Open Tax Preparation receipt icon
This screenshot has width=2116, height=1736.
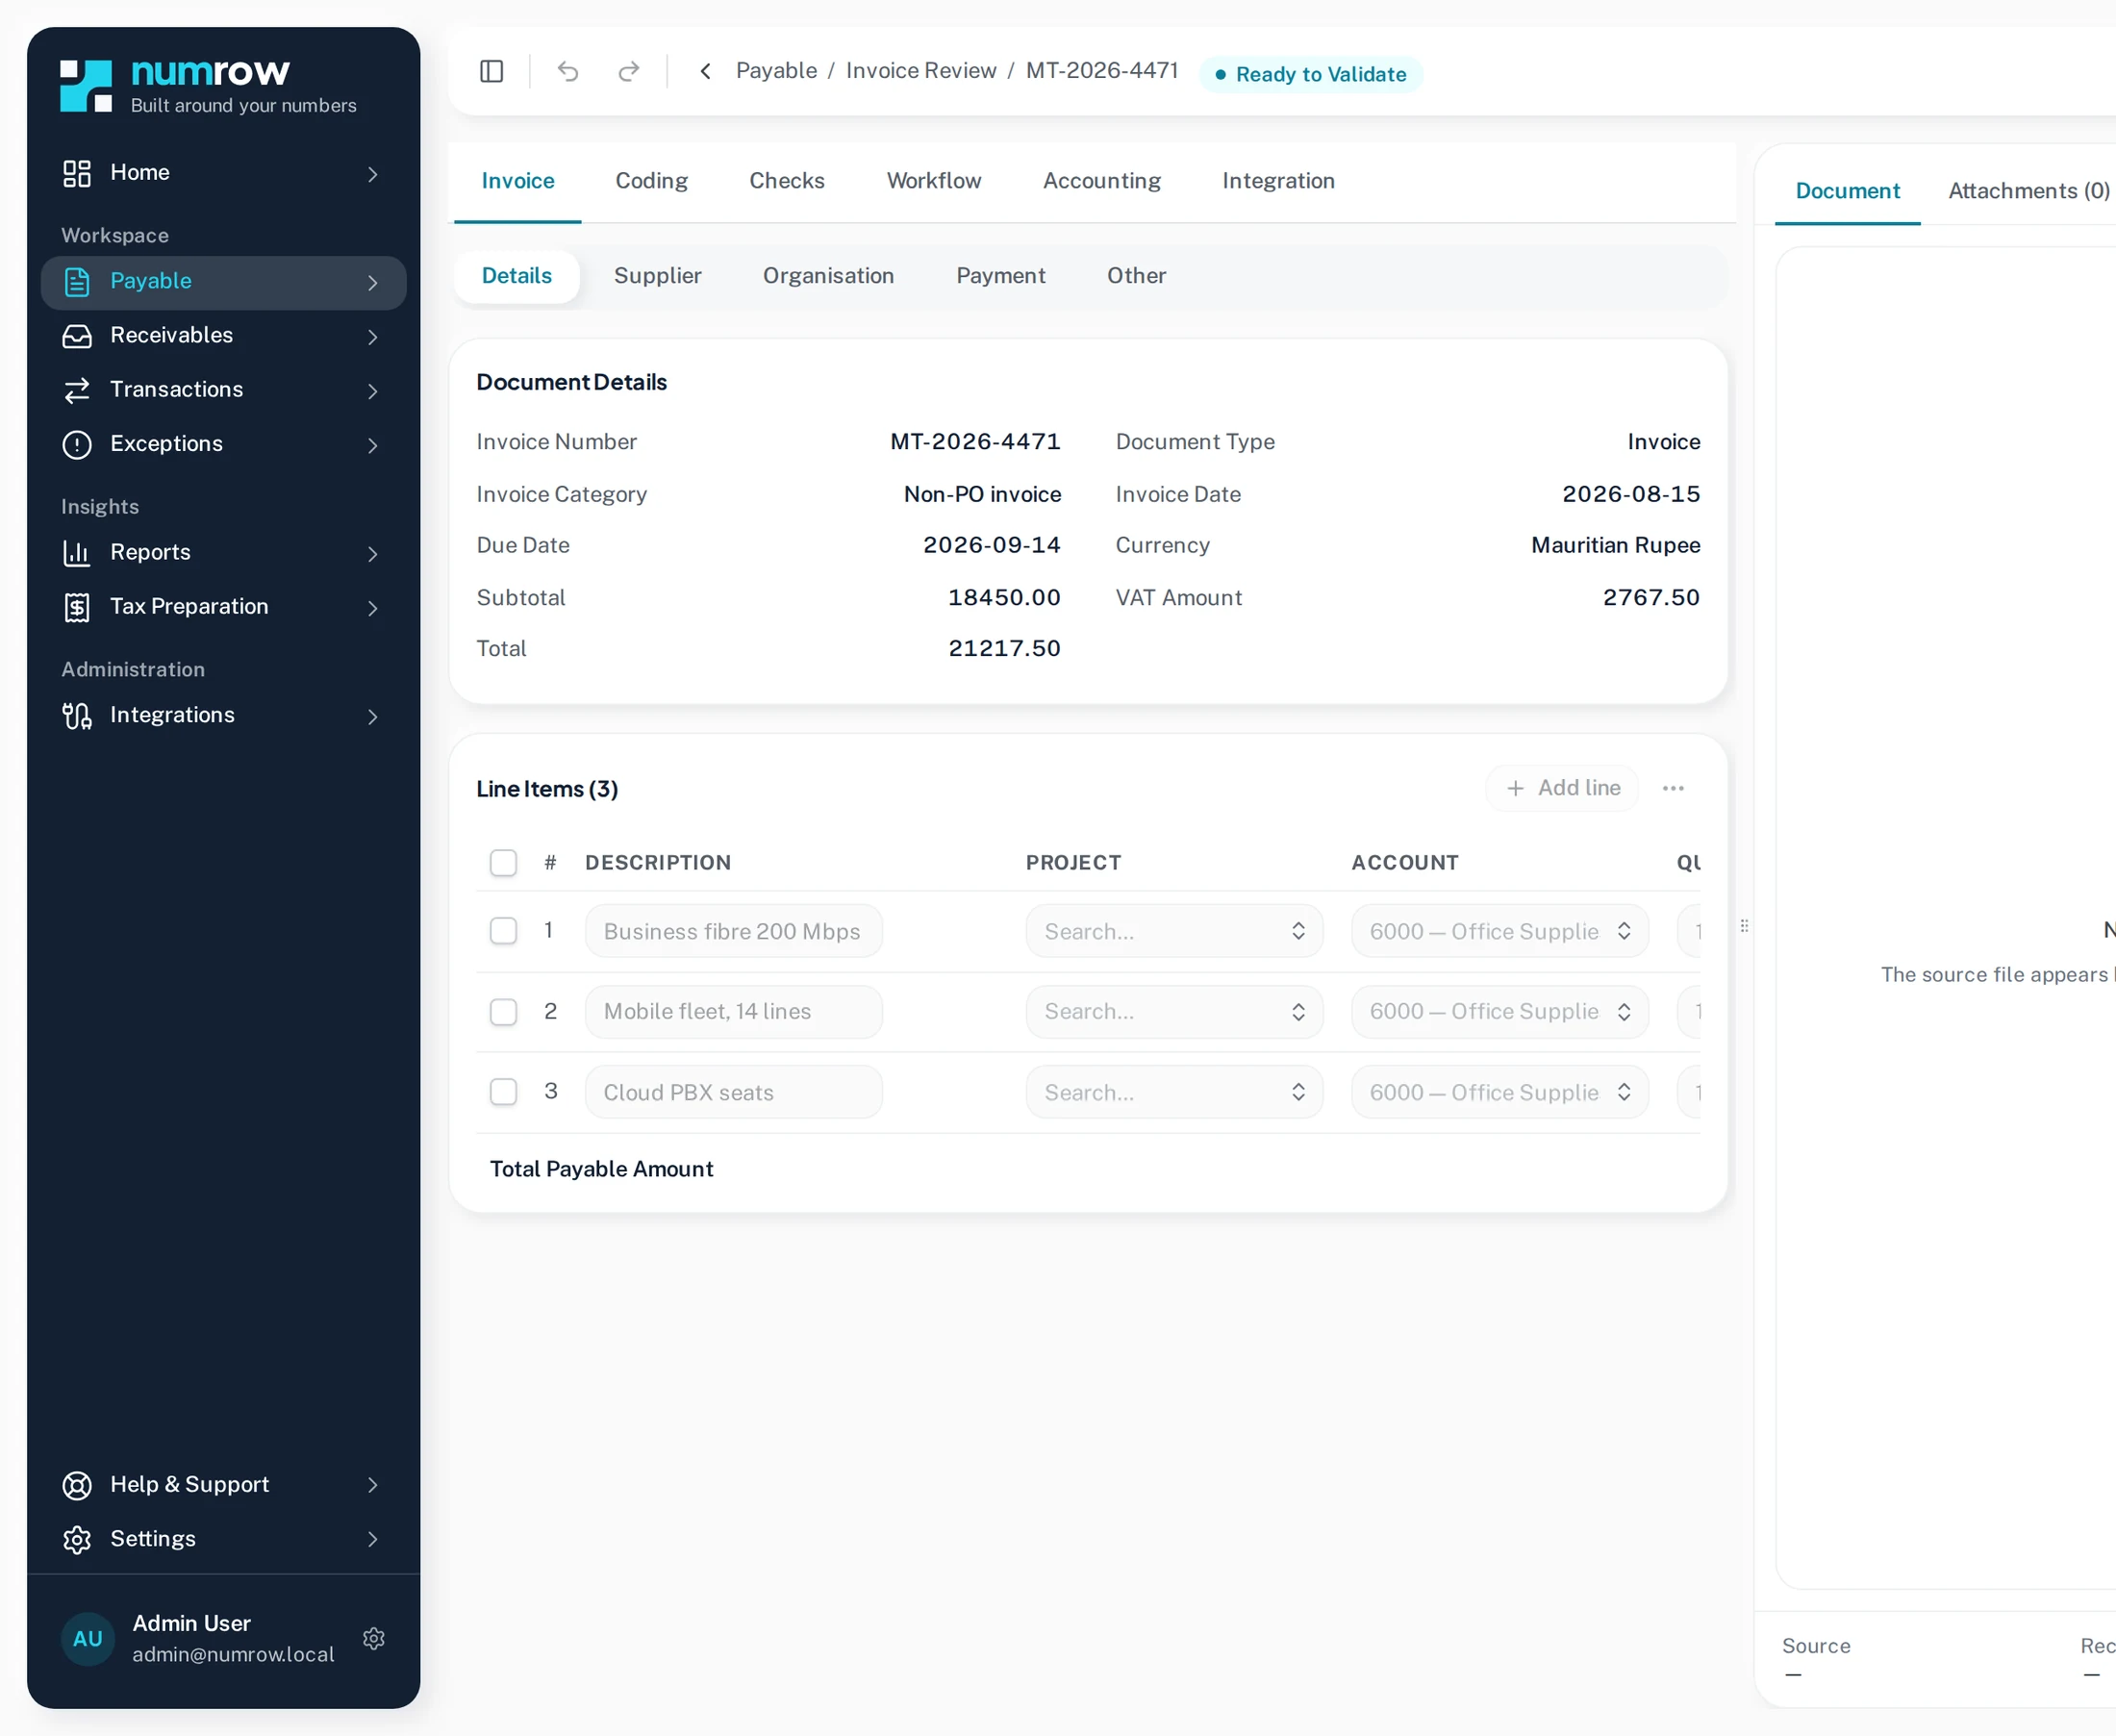[x=77, y=607]
